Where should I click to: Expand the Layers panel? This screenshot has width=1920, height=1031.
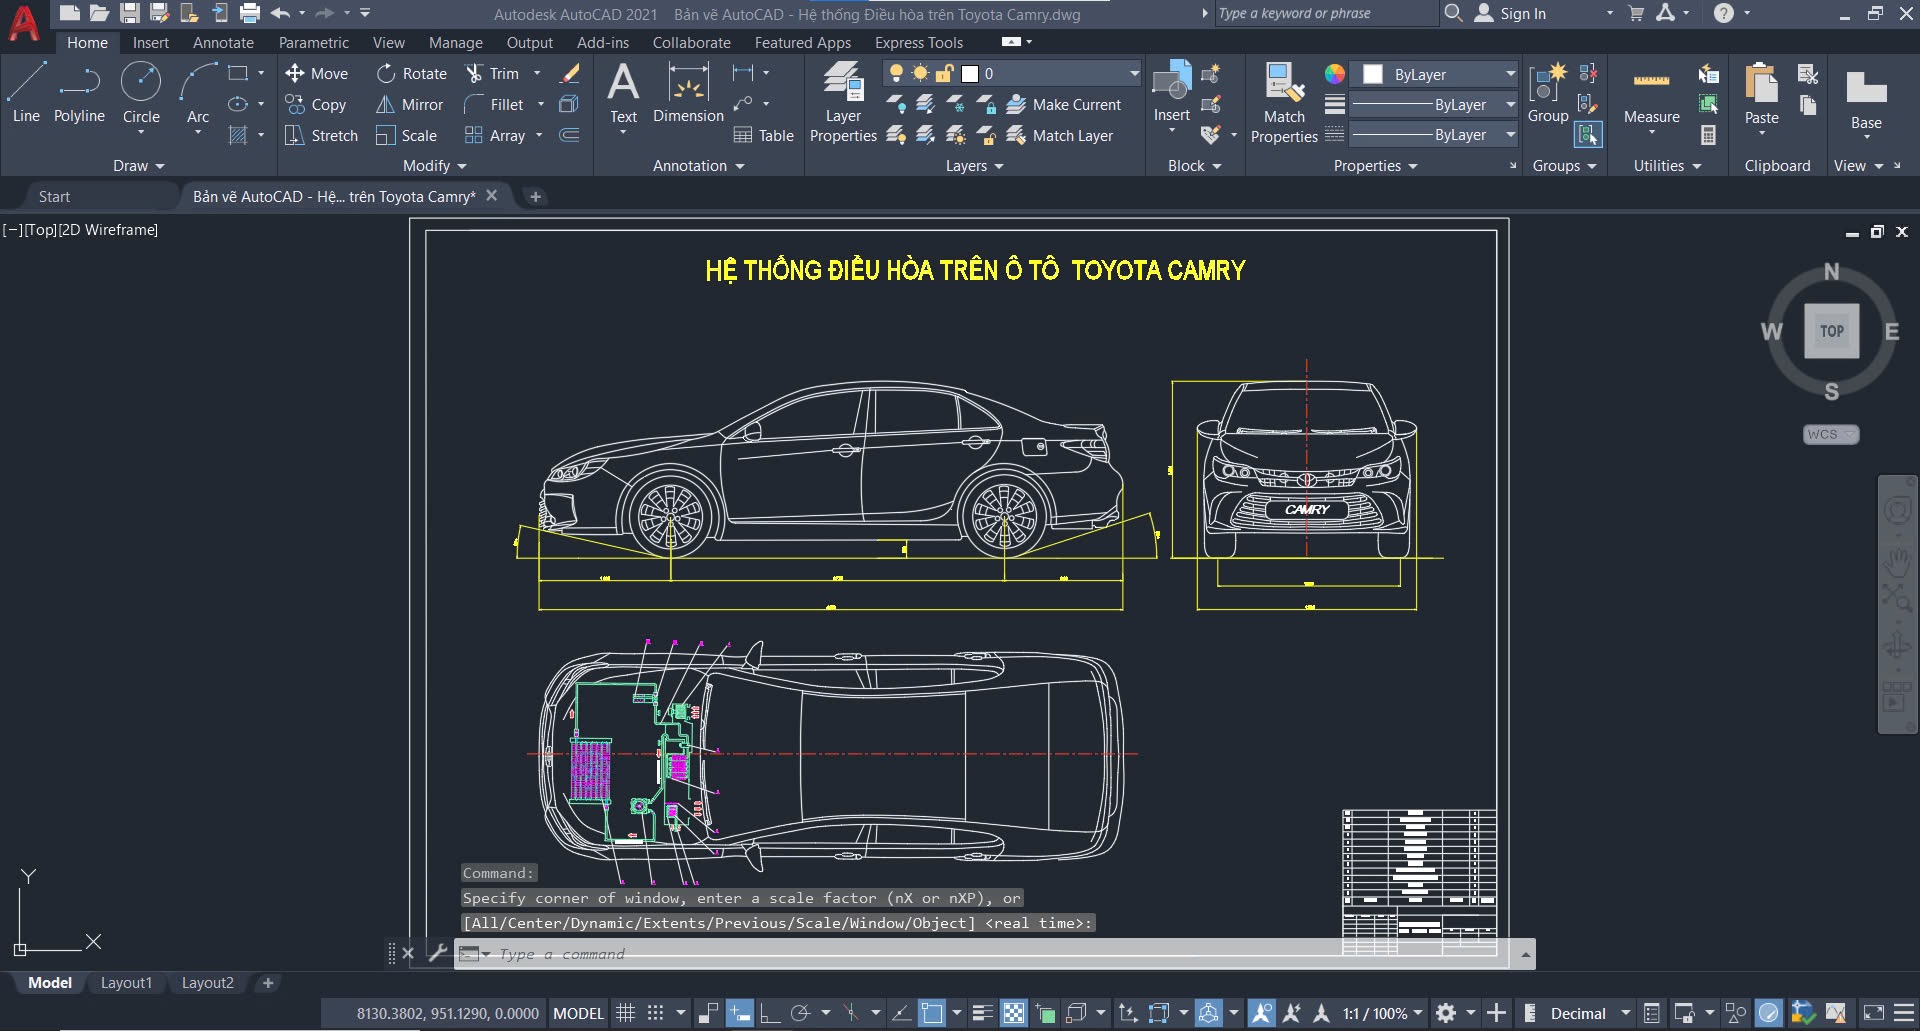(x=974, y=166)
